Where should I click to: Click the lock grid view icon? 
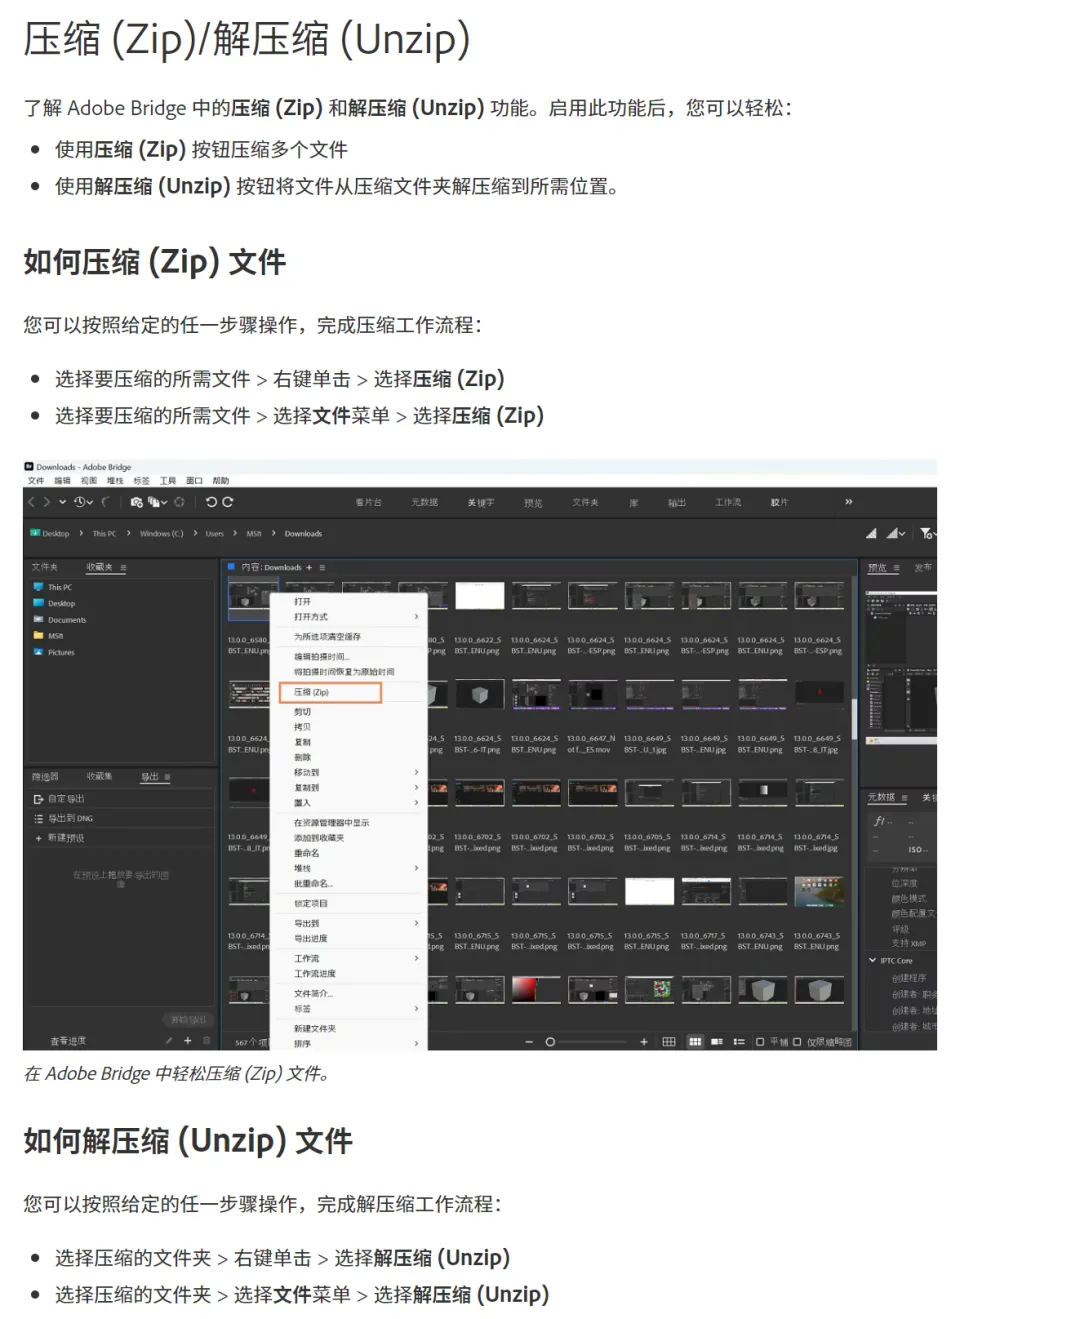point(669,1042)
